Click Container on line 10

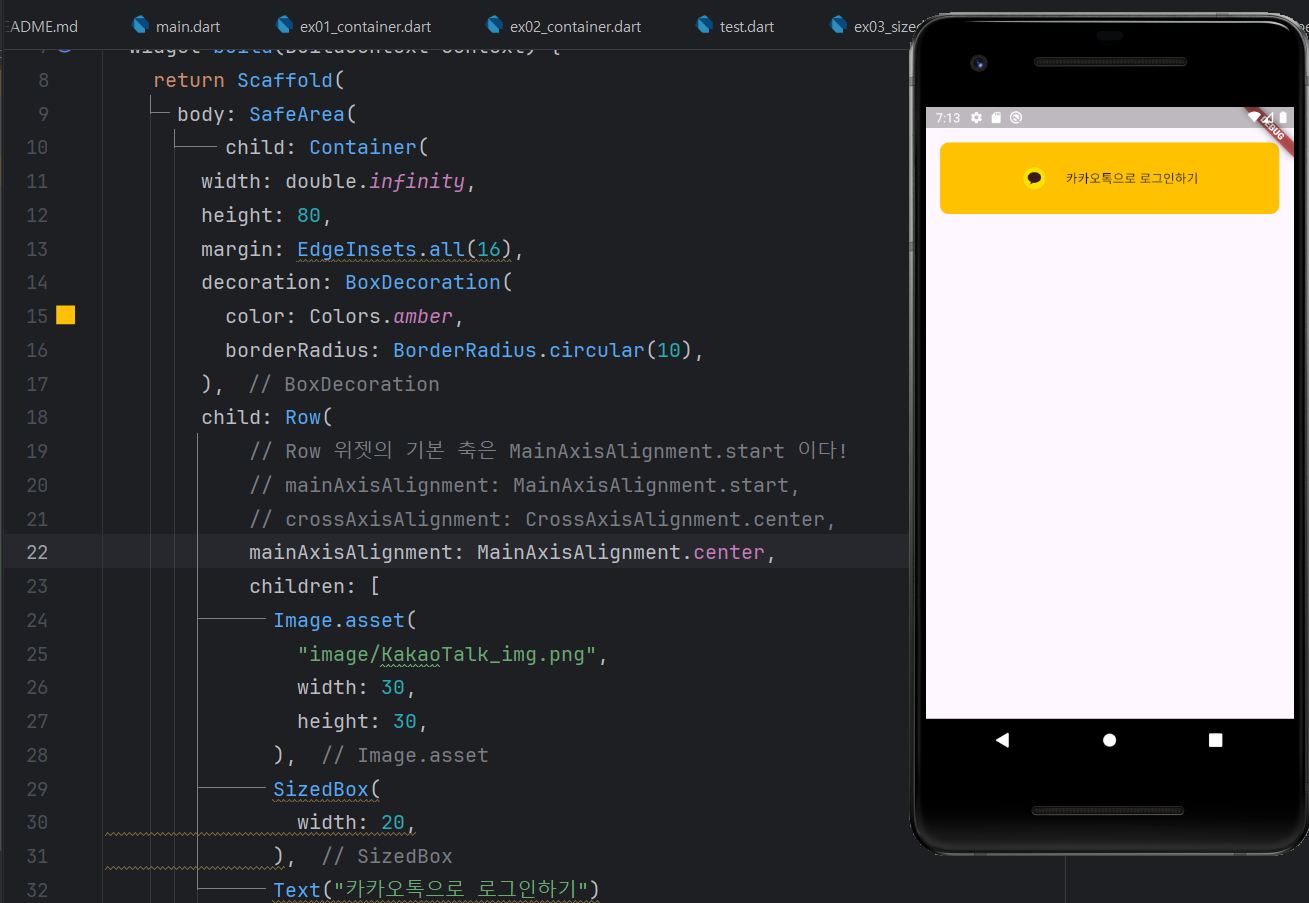click(363, 148)
